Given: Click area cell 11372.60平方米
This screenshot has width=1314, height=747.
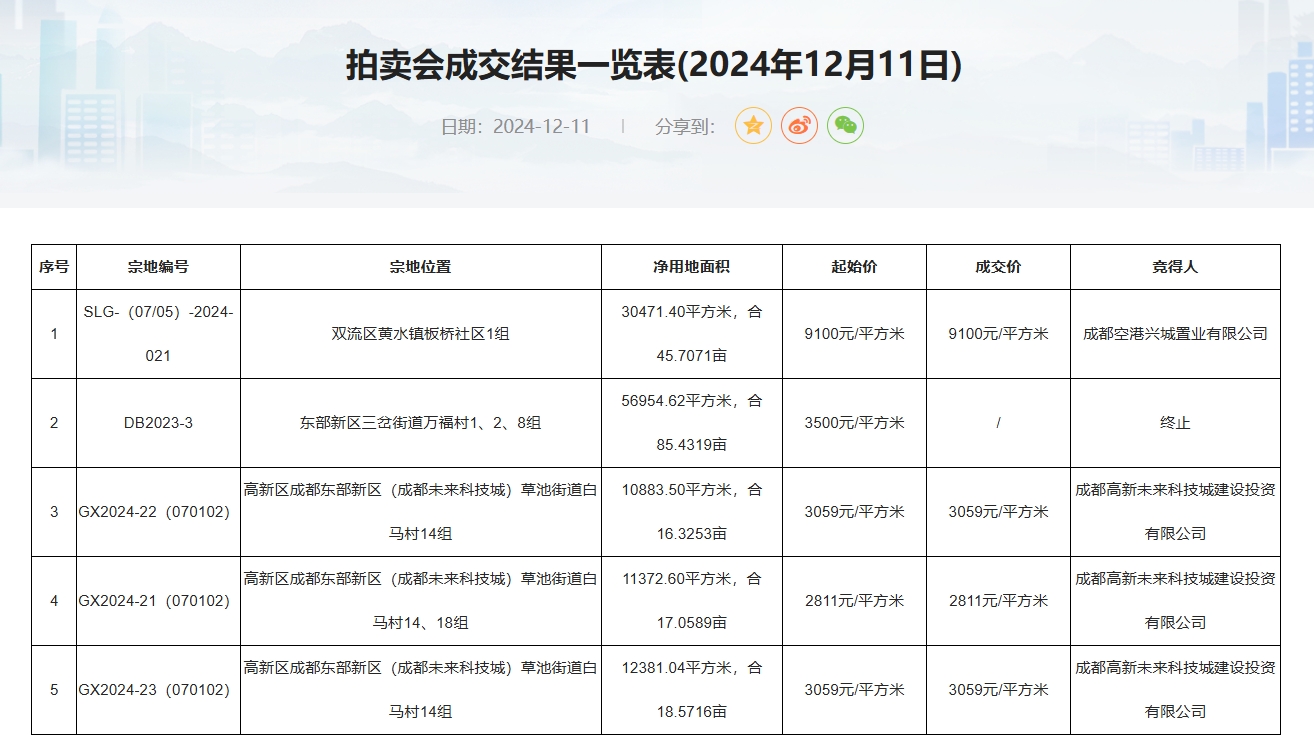Looking at the screenshot, I should tap(691, 601).
